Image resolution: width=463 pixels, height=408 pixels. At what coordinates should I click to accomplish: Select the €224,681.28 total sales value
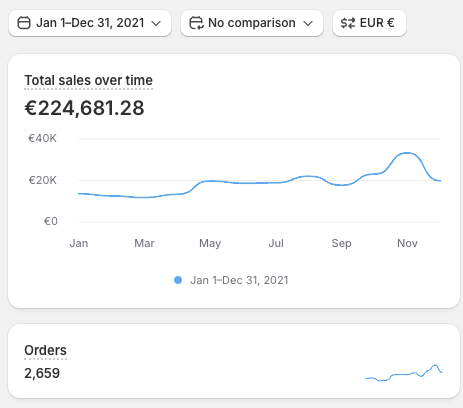coord(84,108)
